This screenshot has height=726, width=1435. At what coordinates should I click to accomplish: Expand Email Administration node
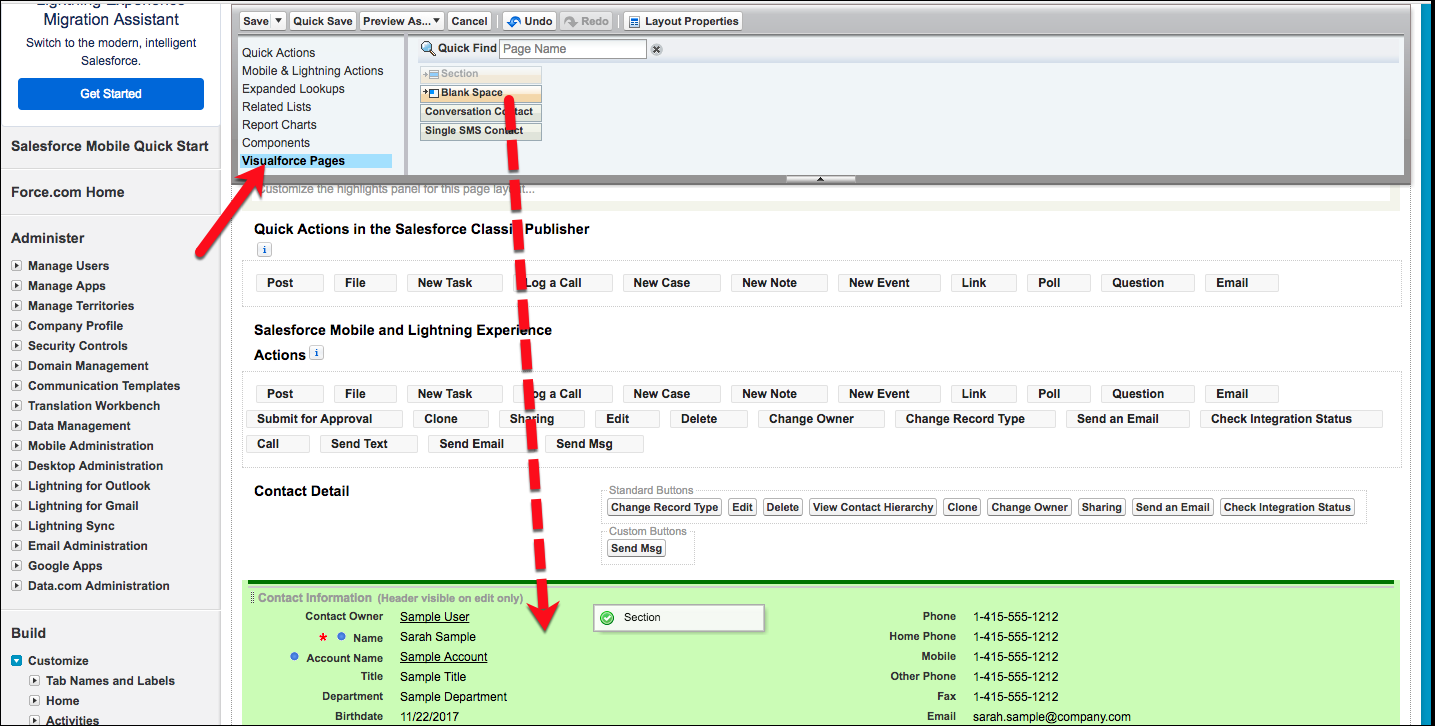pyautogui.click(x=17, y=546)
